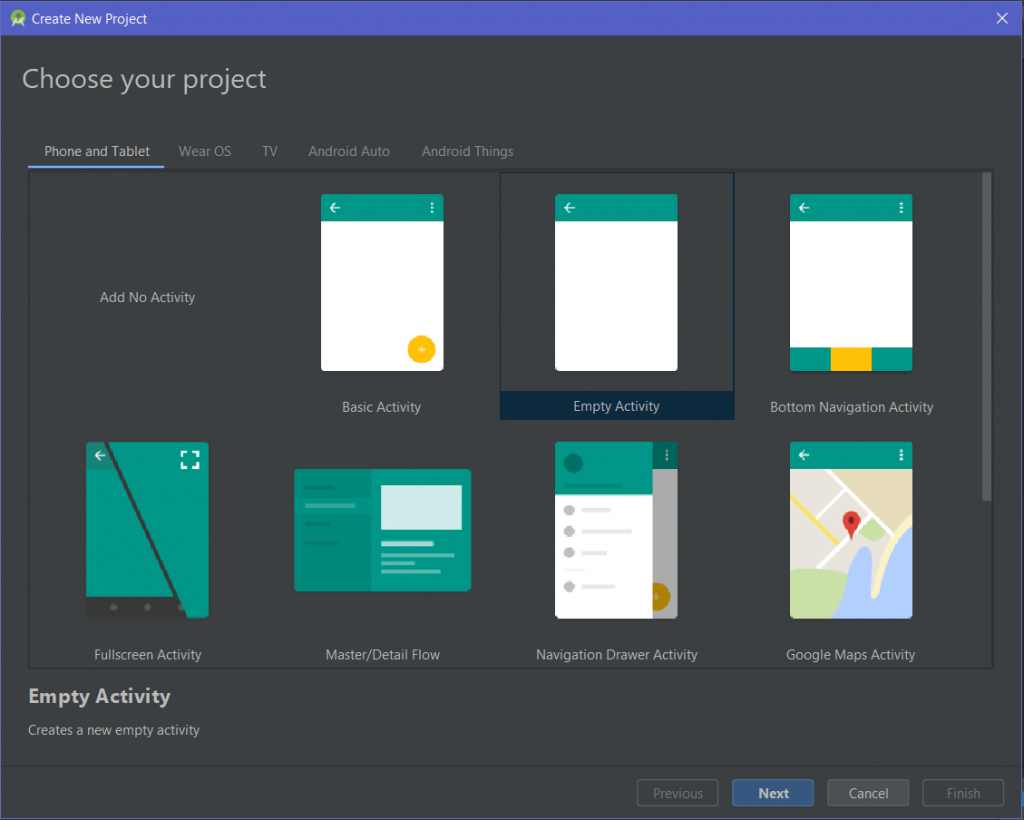This screenshot has width=1024, height=820.
Task: Switch to the Android Auto tab
Action: pyautogui.click(x=348, y=151)
